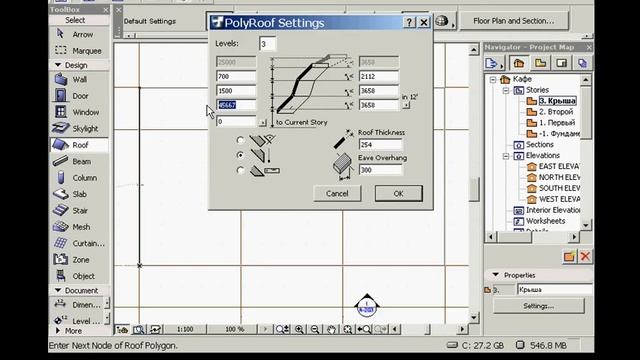The width and height of the screenshot is (640, 360).
Task: Open View Map tab icon in Navigator
Action: tap(540, 63)
